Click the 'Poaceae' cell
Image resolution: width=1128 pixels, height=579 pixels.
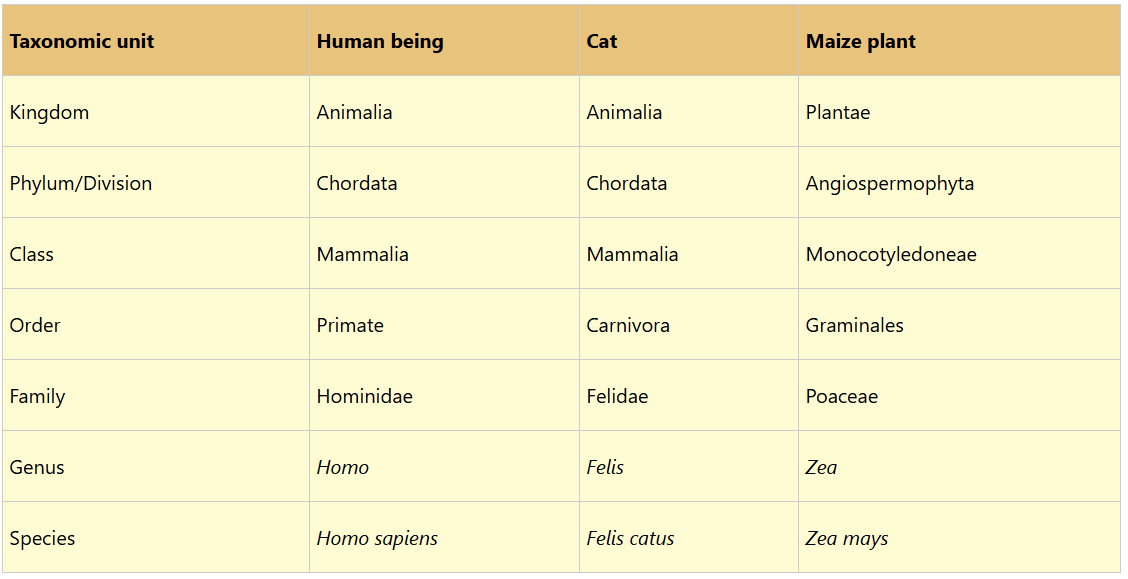(x=842, y=397)
